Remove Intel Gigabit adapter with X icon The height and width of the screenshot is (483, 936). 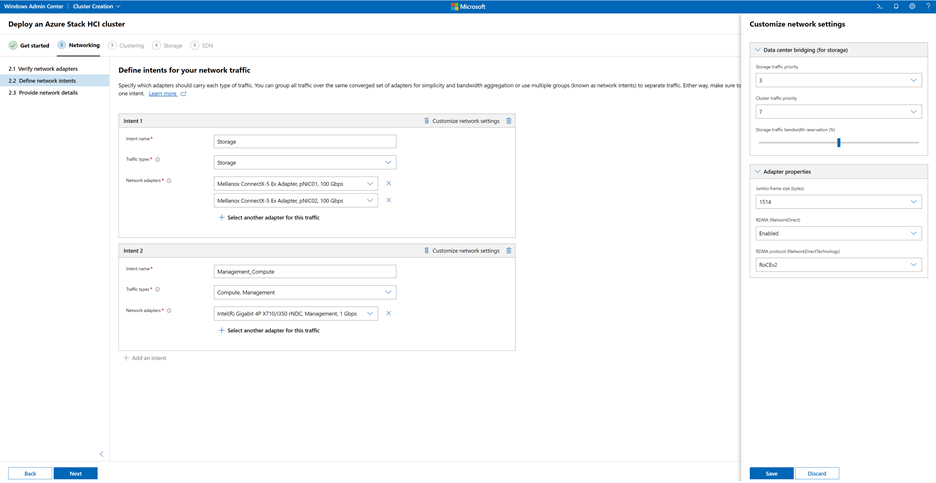pyautogui.click(x=389, y=313)
